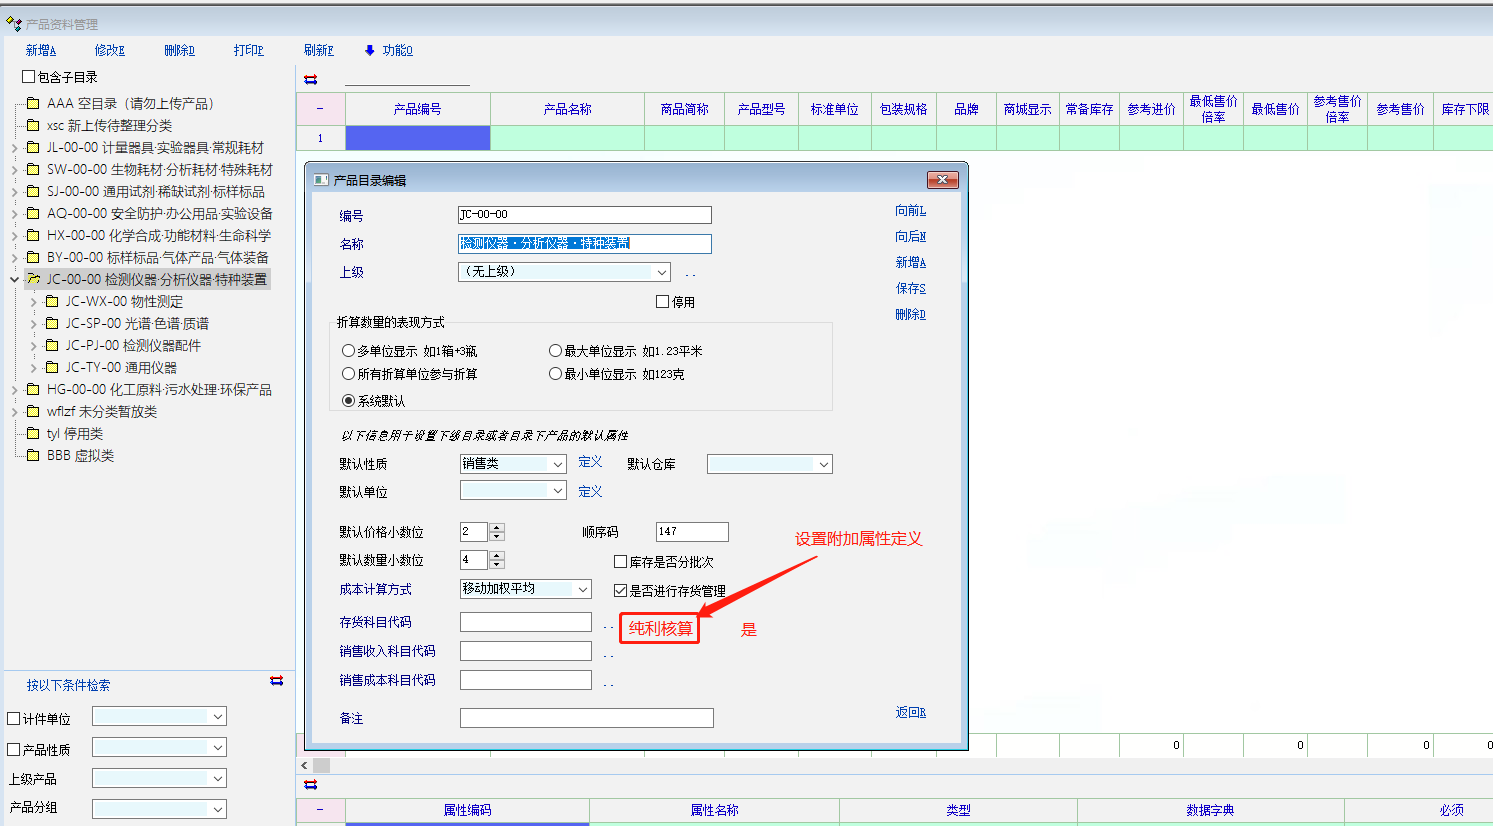Open the 成本计算方式 dropdown
The height and width of the screenshot is (826, 1493).
tap(583, 590)
